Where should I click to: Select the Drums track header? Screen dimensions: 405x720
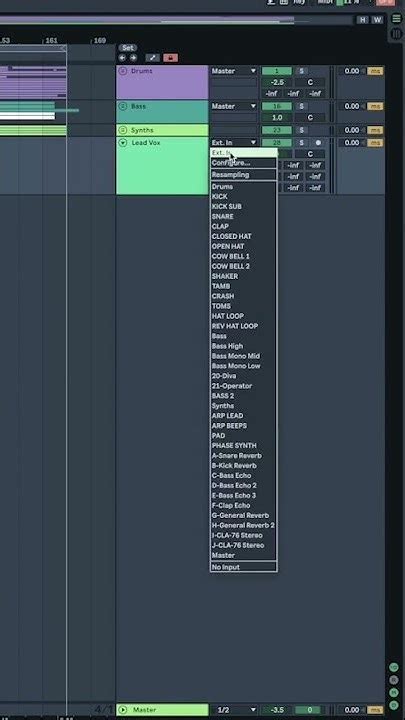coord(162,82)
